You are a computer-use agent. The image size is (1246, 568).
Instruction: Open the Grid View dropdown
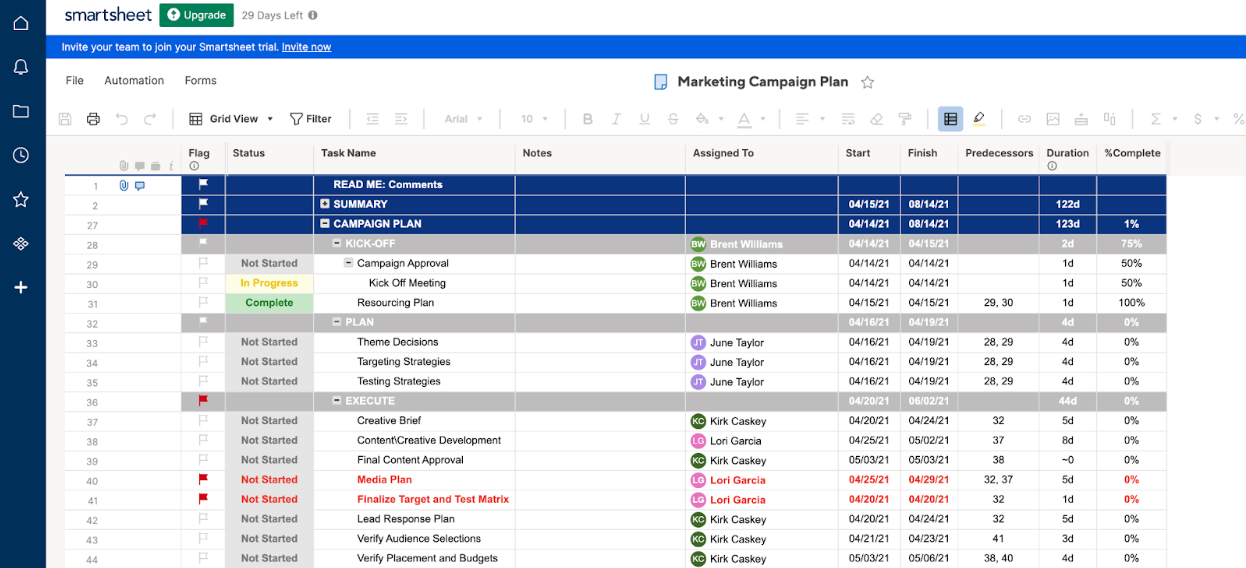tap(232, 119)
